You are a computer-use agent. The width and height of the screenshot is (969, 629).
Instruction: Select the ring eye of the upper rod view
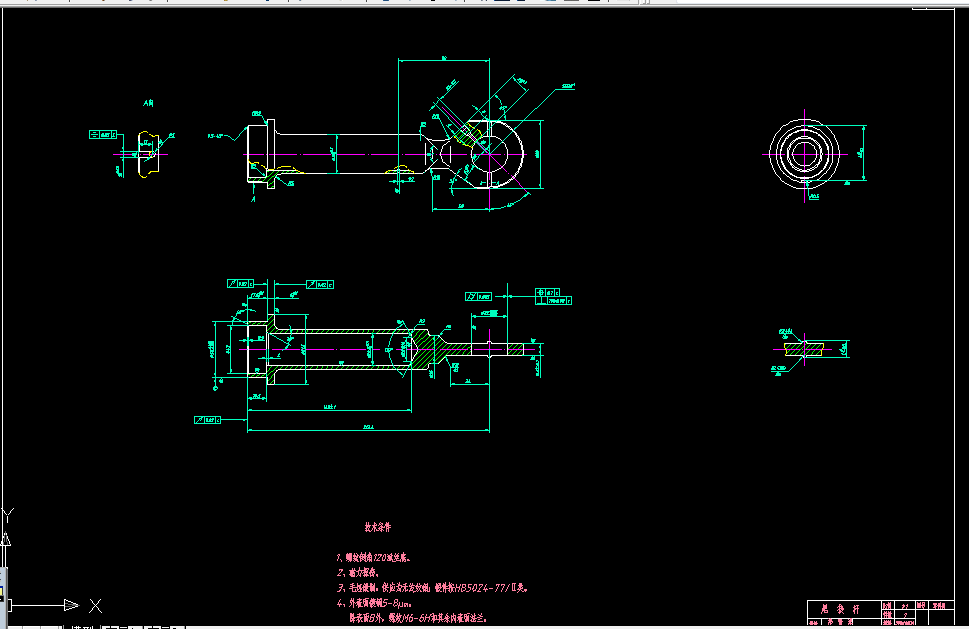(489, 154)
